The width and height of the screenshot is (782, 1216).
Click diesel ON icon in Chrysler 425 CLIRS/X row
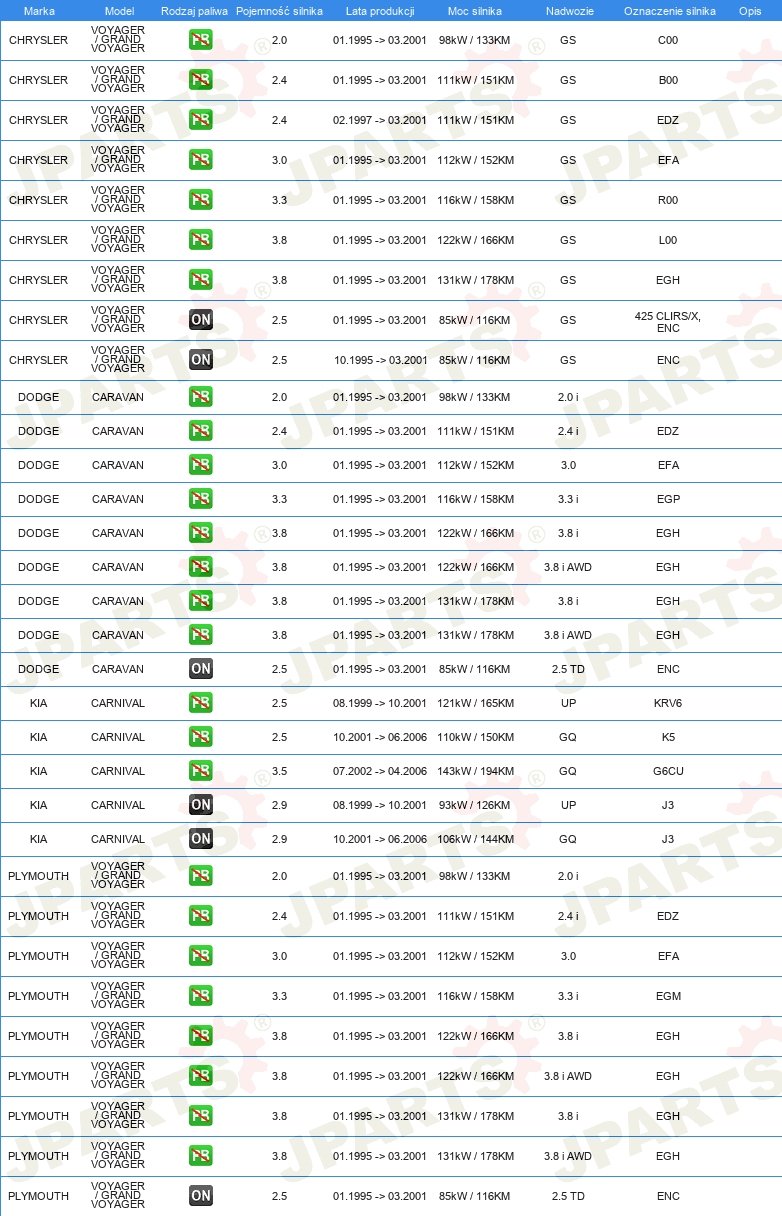click(x=200, y=320)
